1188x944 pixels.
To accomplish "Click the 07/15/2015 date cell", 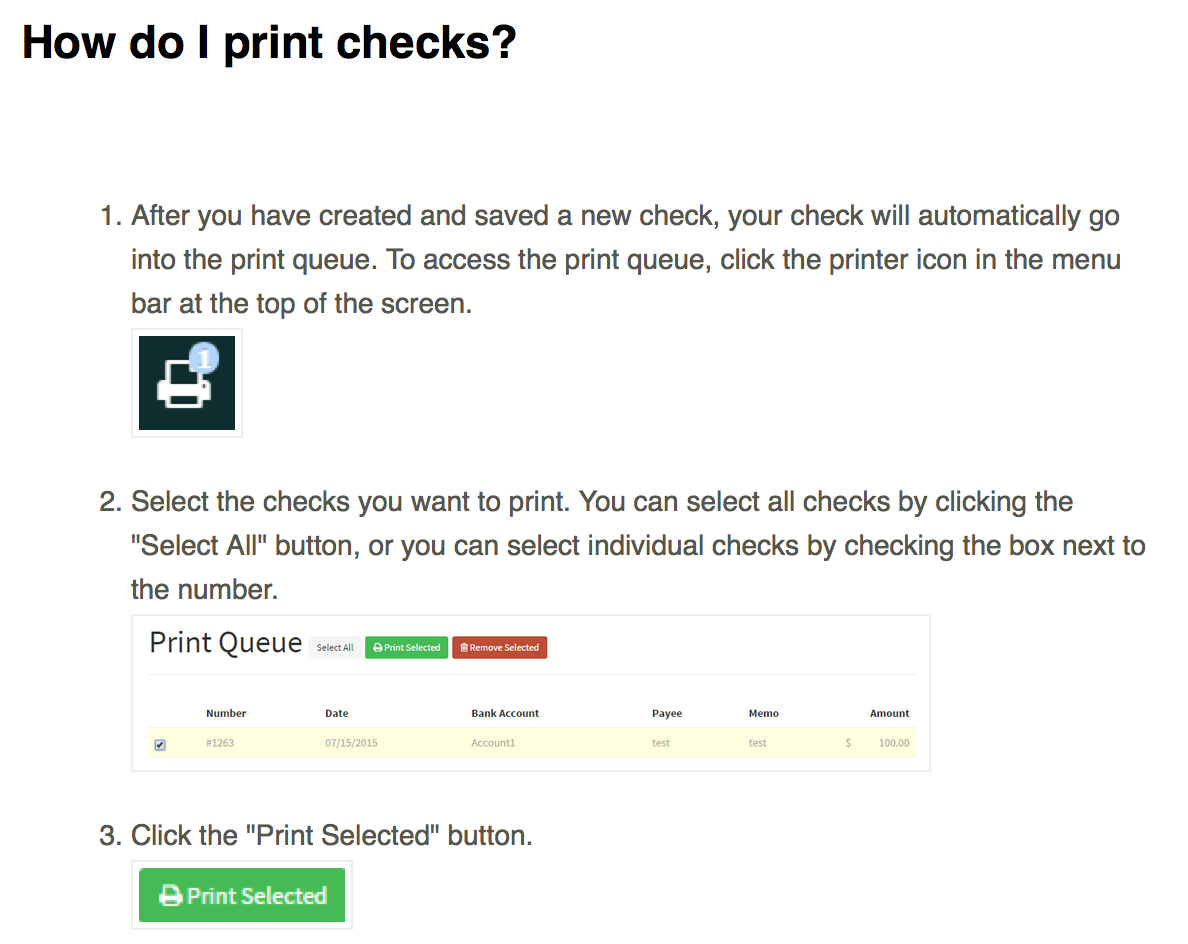I will (351, 743).
